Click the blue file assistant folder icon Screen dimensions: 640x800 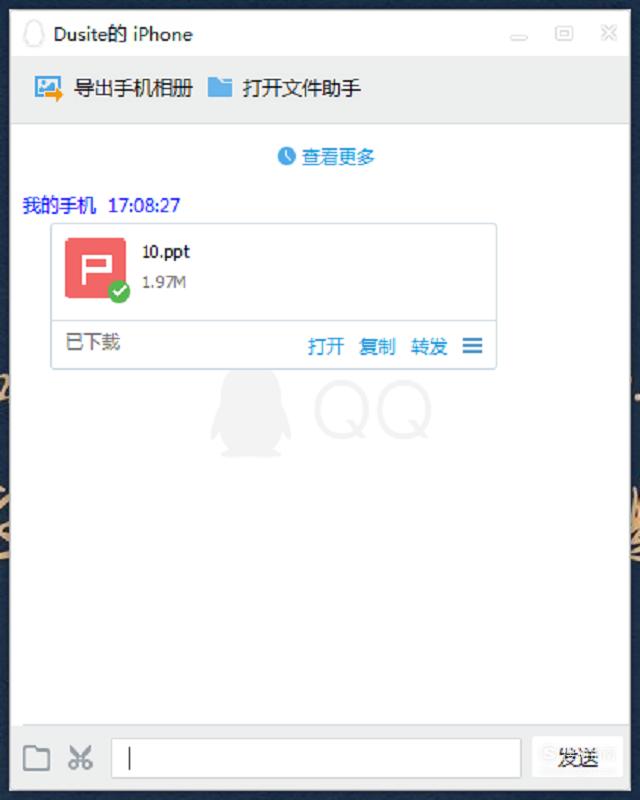coord(220,87)
